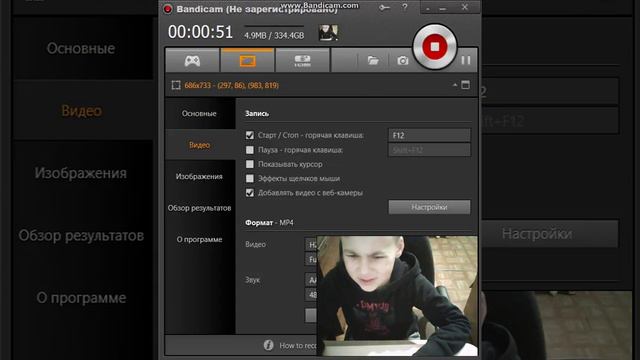
Task: Select Видео in the background enlarged menu
Action: [x=81, y=111]
